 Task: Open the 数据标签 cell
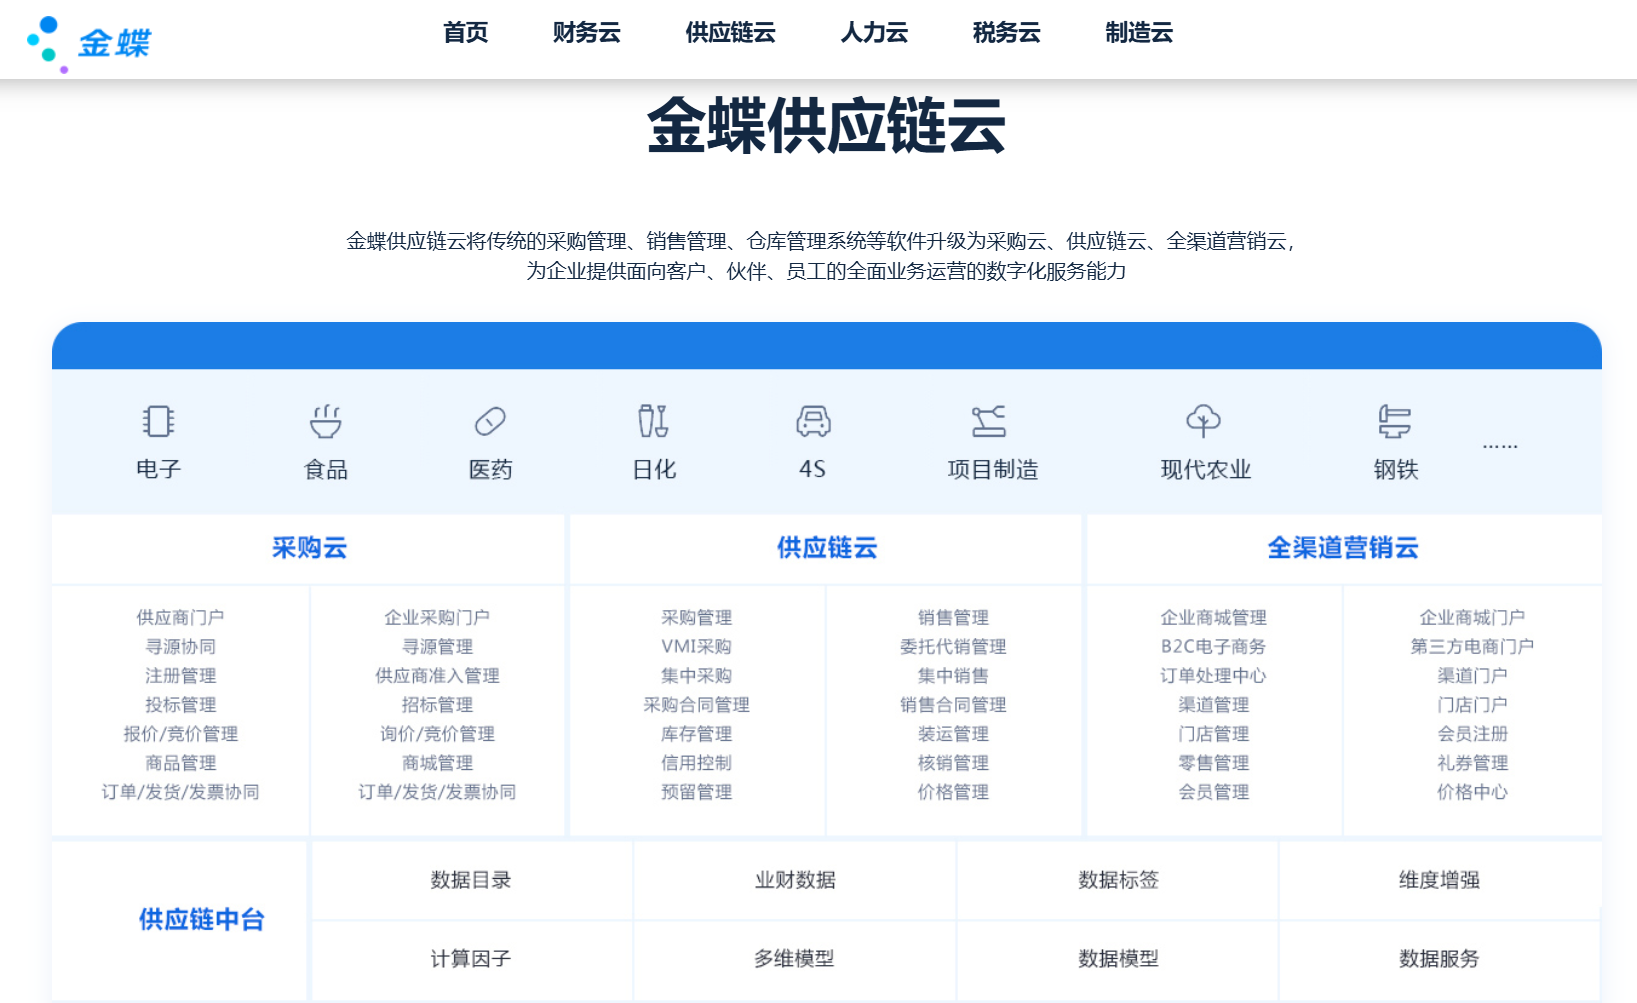click(x=1118, y=880)
